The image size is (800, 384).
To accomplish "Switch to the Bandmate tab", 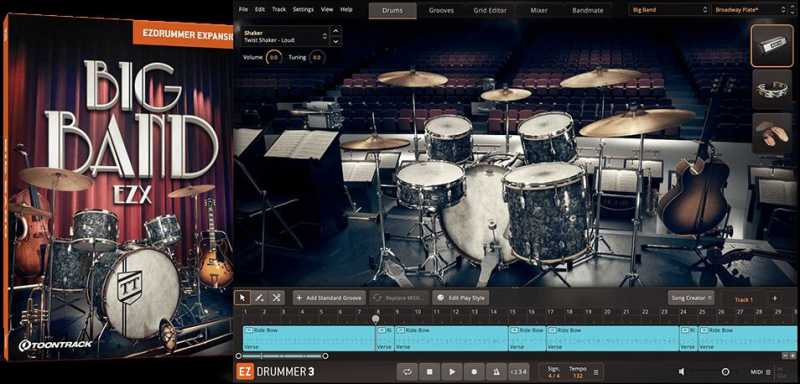I will (x=588, y=10).
